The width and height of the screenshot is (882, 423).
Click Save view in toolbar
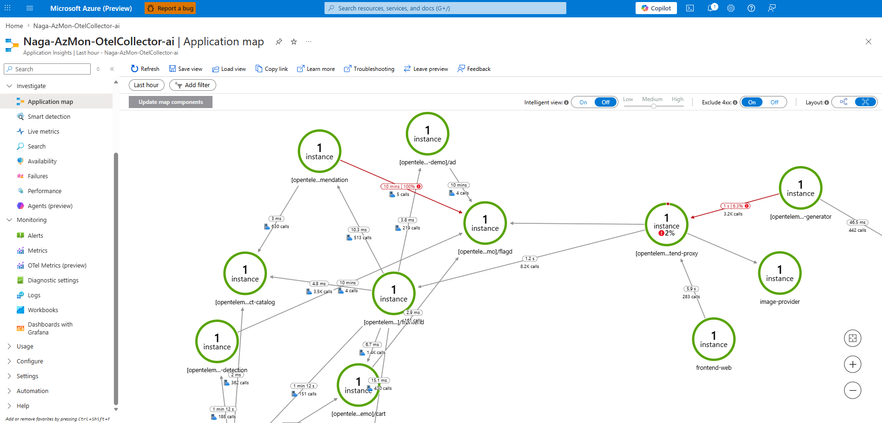[186, 69]
